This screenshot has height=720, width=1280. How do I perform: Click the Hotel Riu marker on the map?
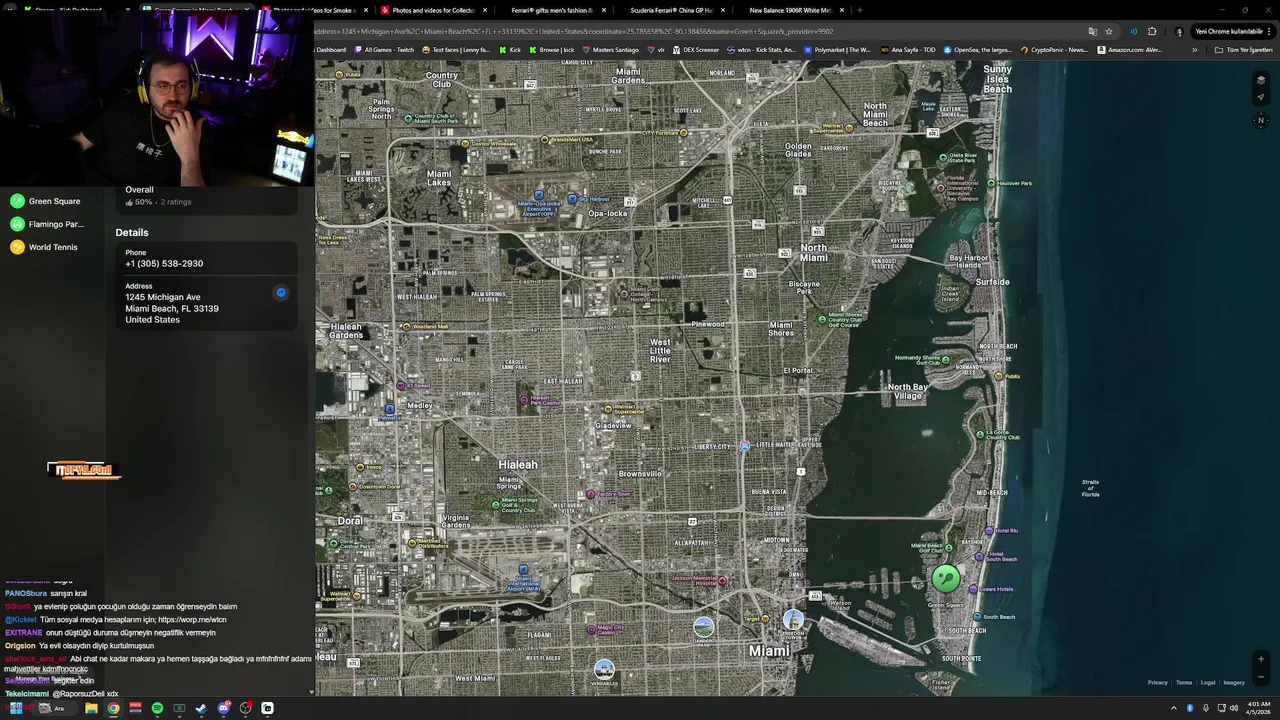click(990, 530)
